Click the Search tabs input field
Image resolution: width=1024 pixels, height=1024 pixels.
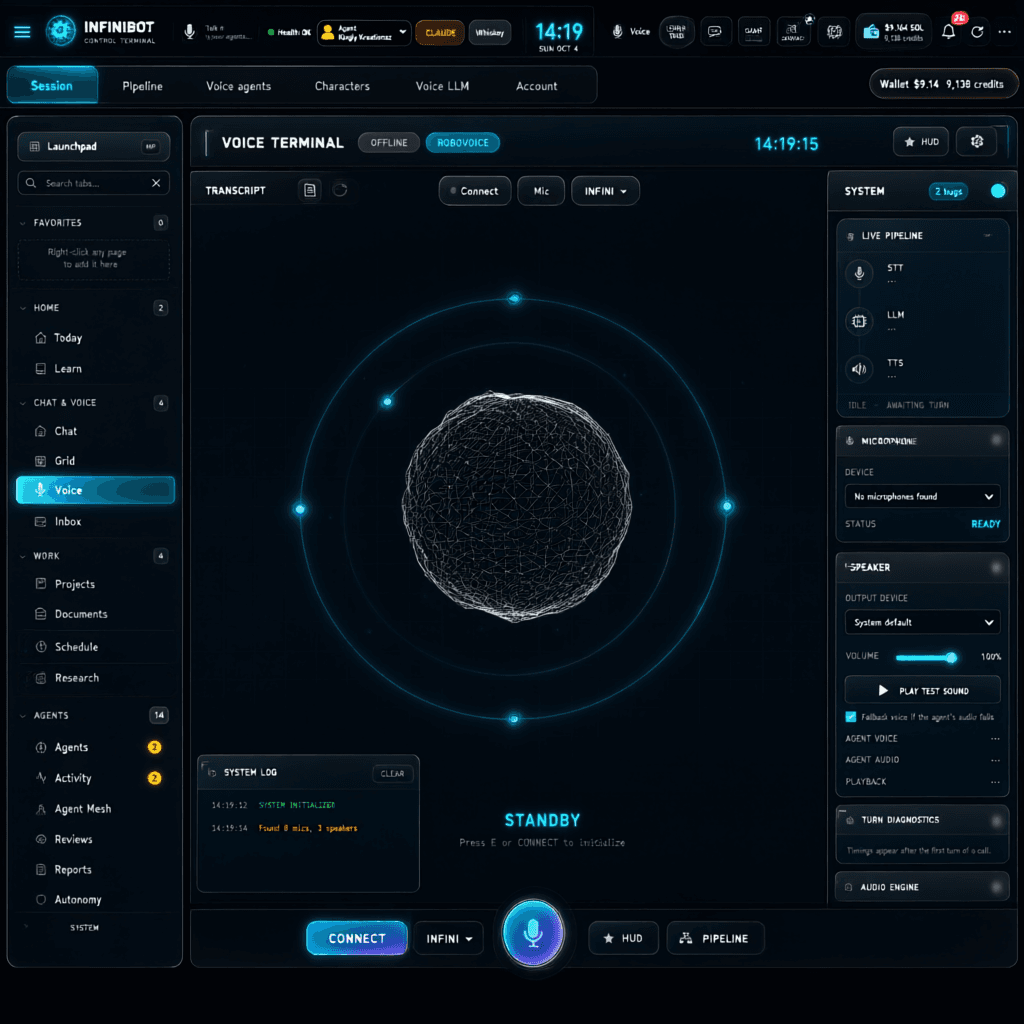point(93,184)
